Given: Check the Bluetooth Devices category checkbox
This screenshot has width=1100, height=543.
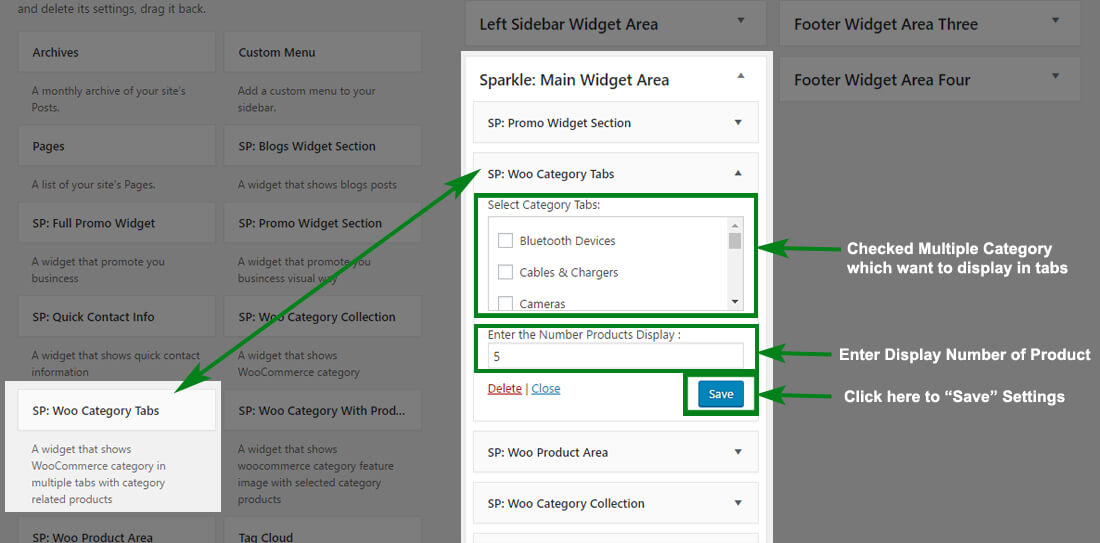Looking at the screenshot, I should tap(505, 241).
